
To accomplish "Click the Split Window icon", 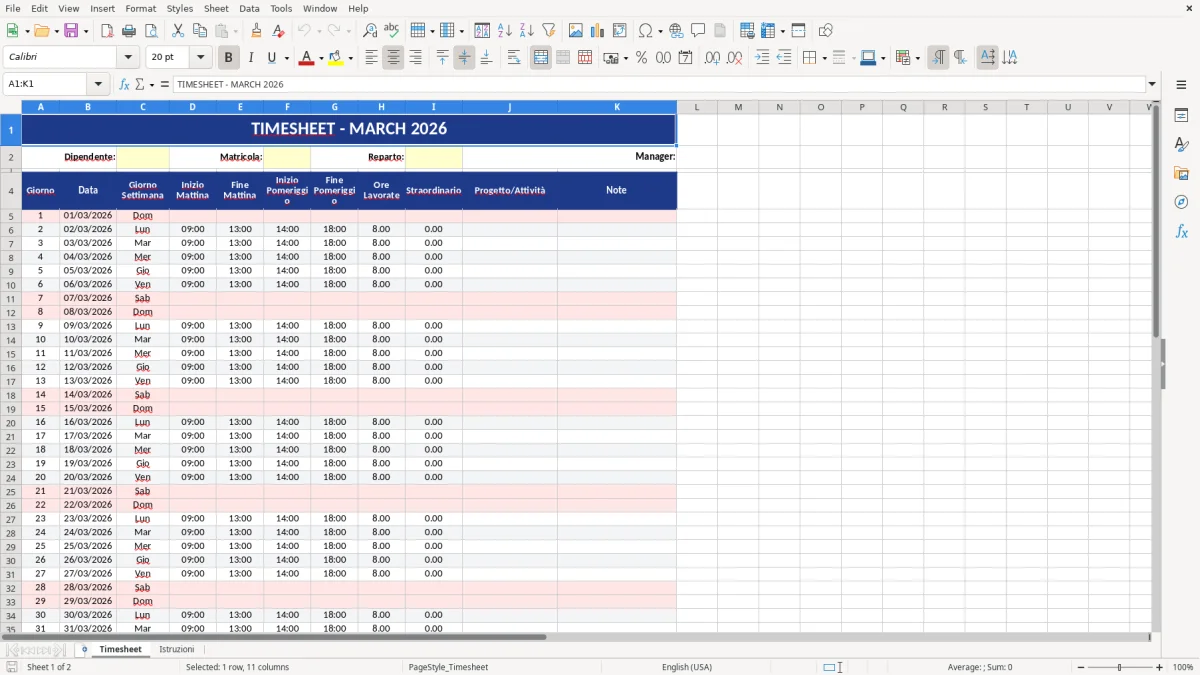I will tap(799, 31).
